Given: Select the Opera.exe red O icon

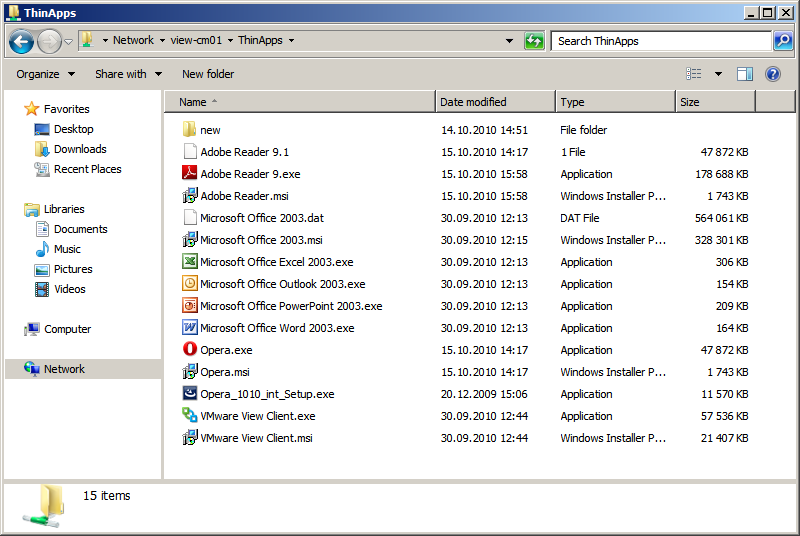Looking at the screenshot, I should pyautogui.click(x=189, y=349).
